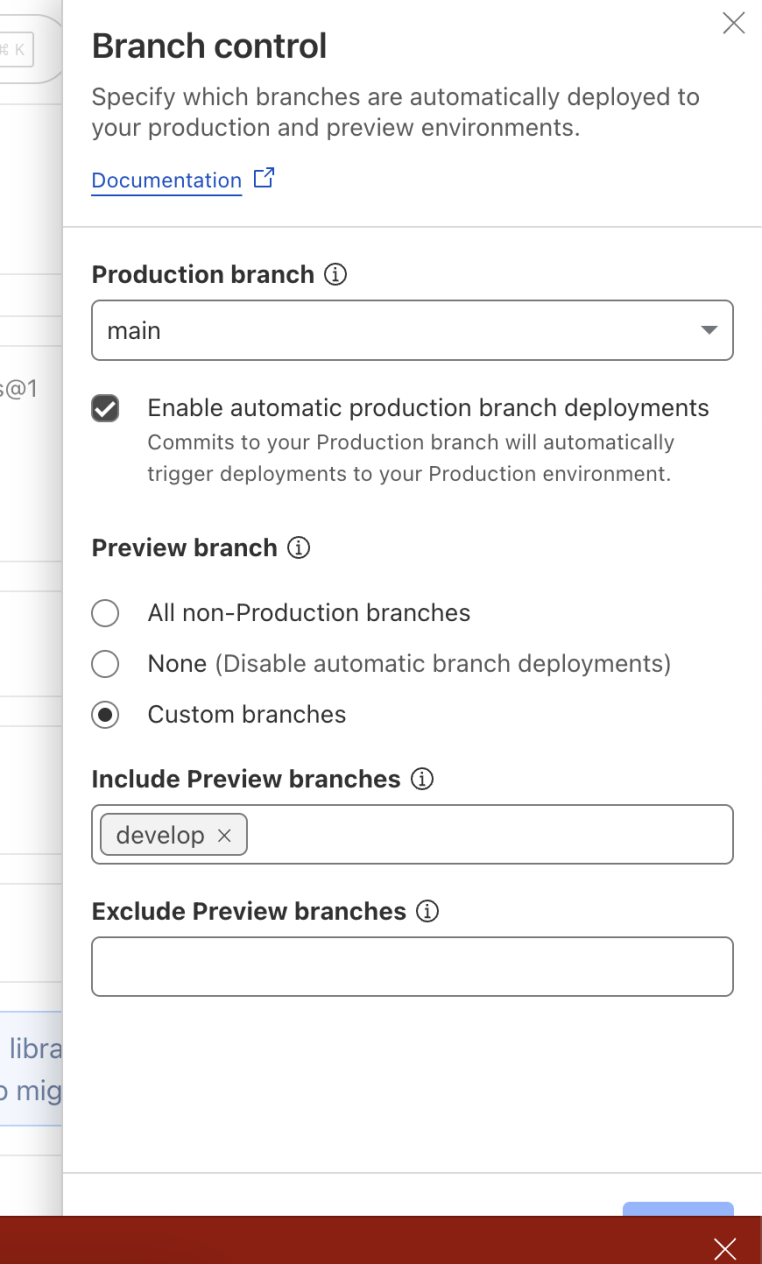This screenshot has height=1264, width=762.
Task: Select None to disable automatic branch deployments
Action: [x=105, y=664]
